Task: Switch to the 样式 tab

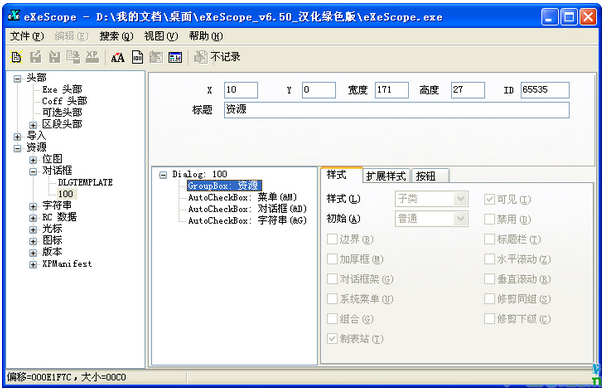Action: coord(341,175)
